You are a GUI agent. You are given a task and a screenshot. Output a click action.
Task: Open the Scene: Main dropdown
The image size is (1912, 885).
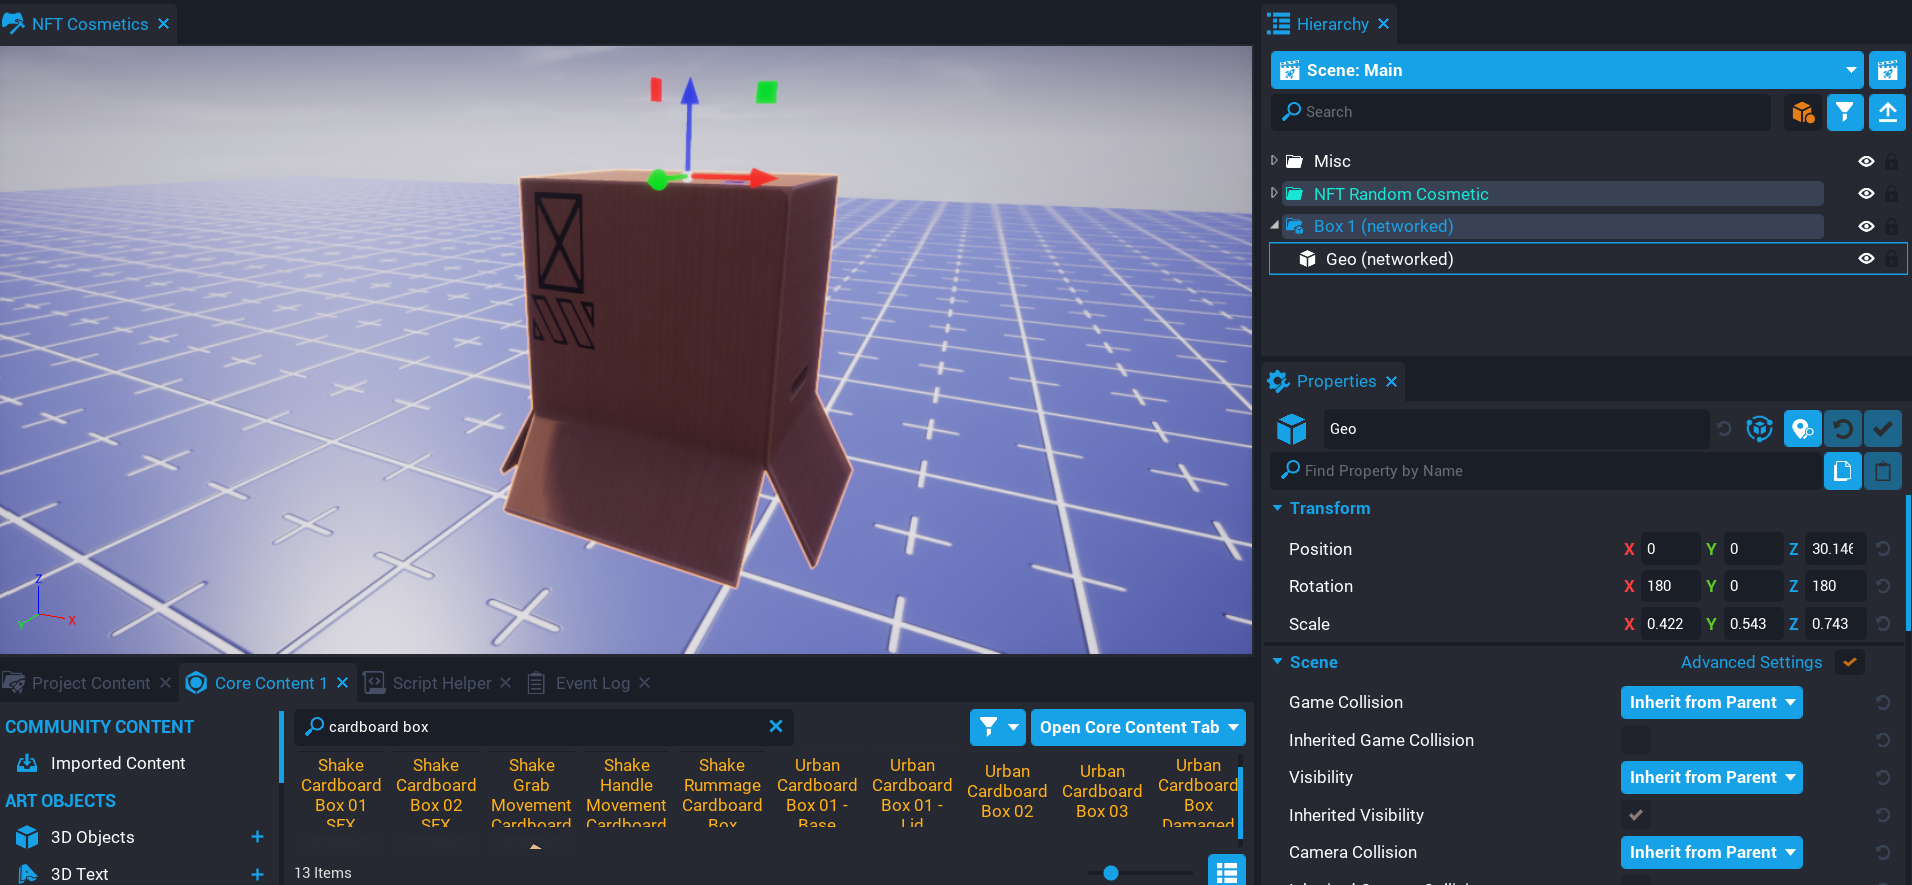(x=1850, y=70)
